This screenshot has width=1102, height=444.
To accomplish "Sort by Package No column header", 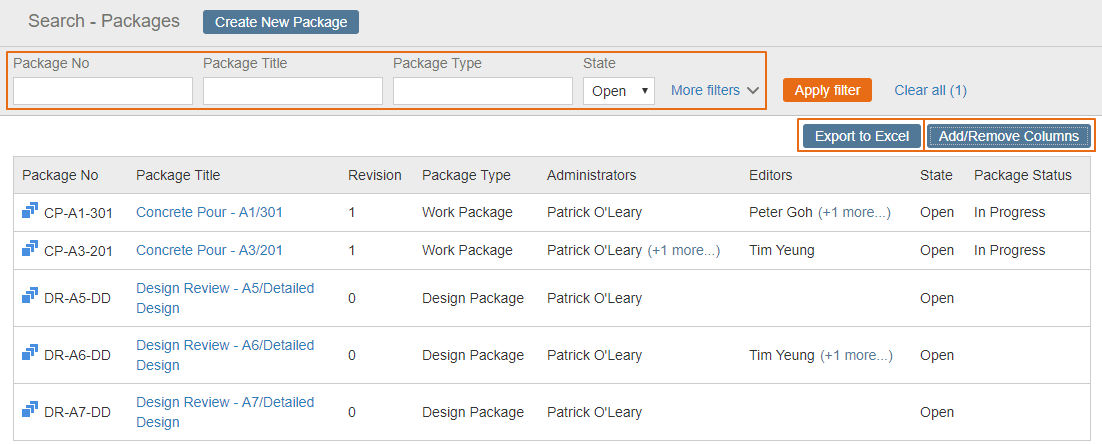I will 60,175.
